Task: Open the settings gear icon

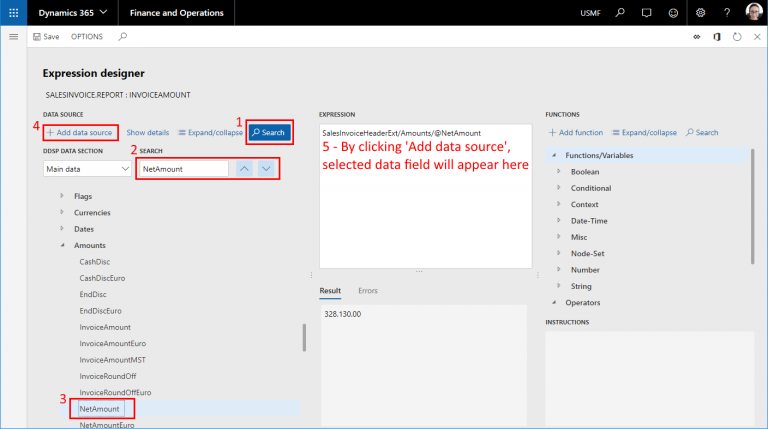Action: coord(700,12)
